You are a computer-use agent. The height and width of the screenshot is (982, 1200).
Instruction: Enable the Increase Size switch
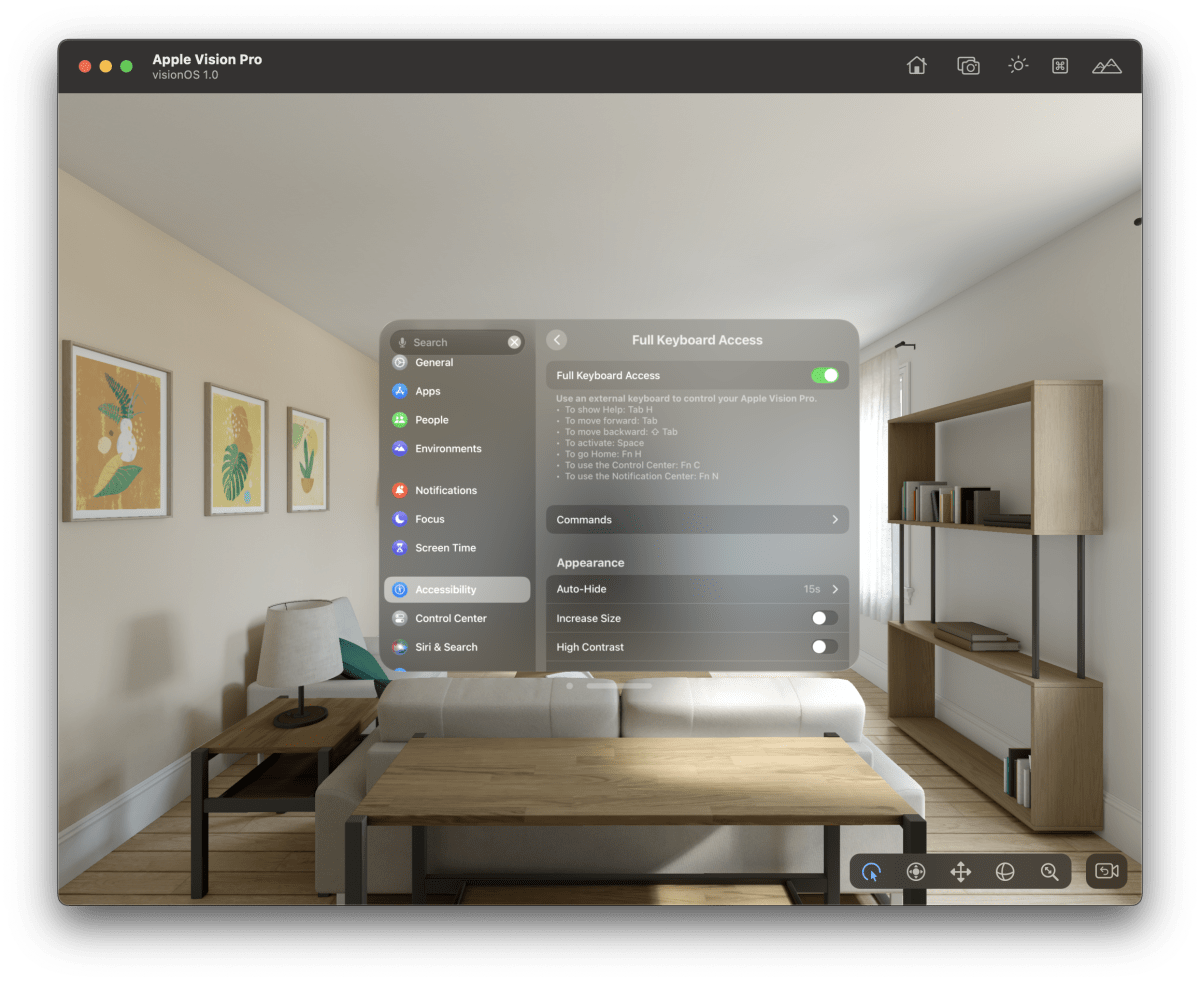tap(824, 618)
